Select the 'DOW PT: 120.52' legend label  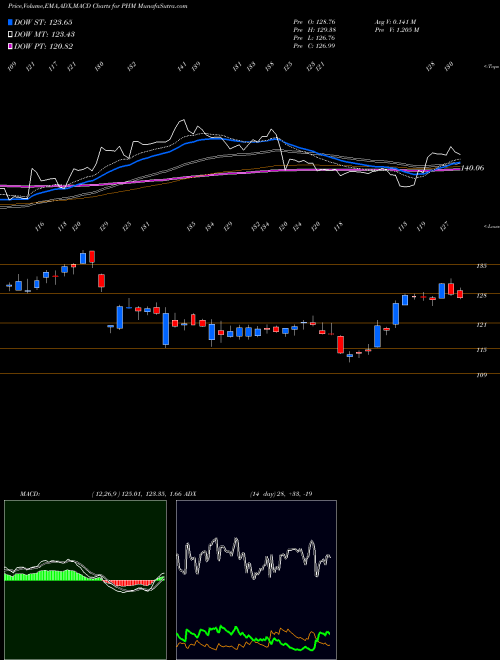43,46
